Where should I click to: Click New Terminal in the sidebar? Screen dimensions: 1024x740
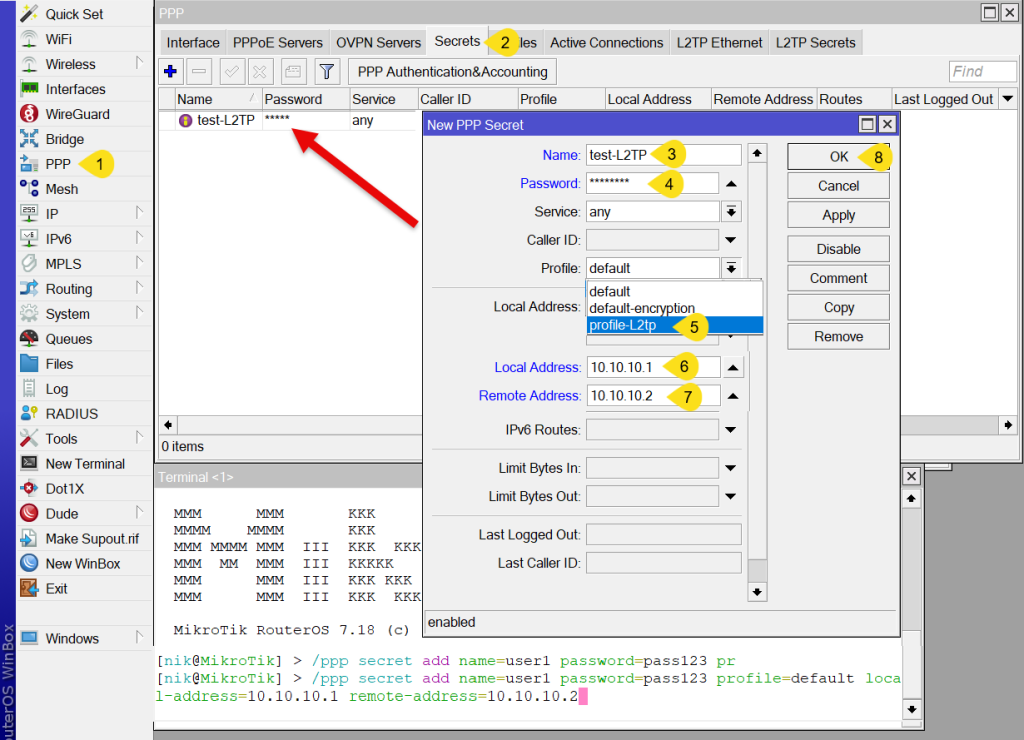coord(85,464)
